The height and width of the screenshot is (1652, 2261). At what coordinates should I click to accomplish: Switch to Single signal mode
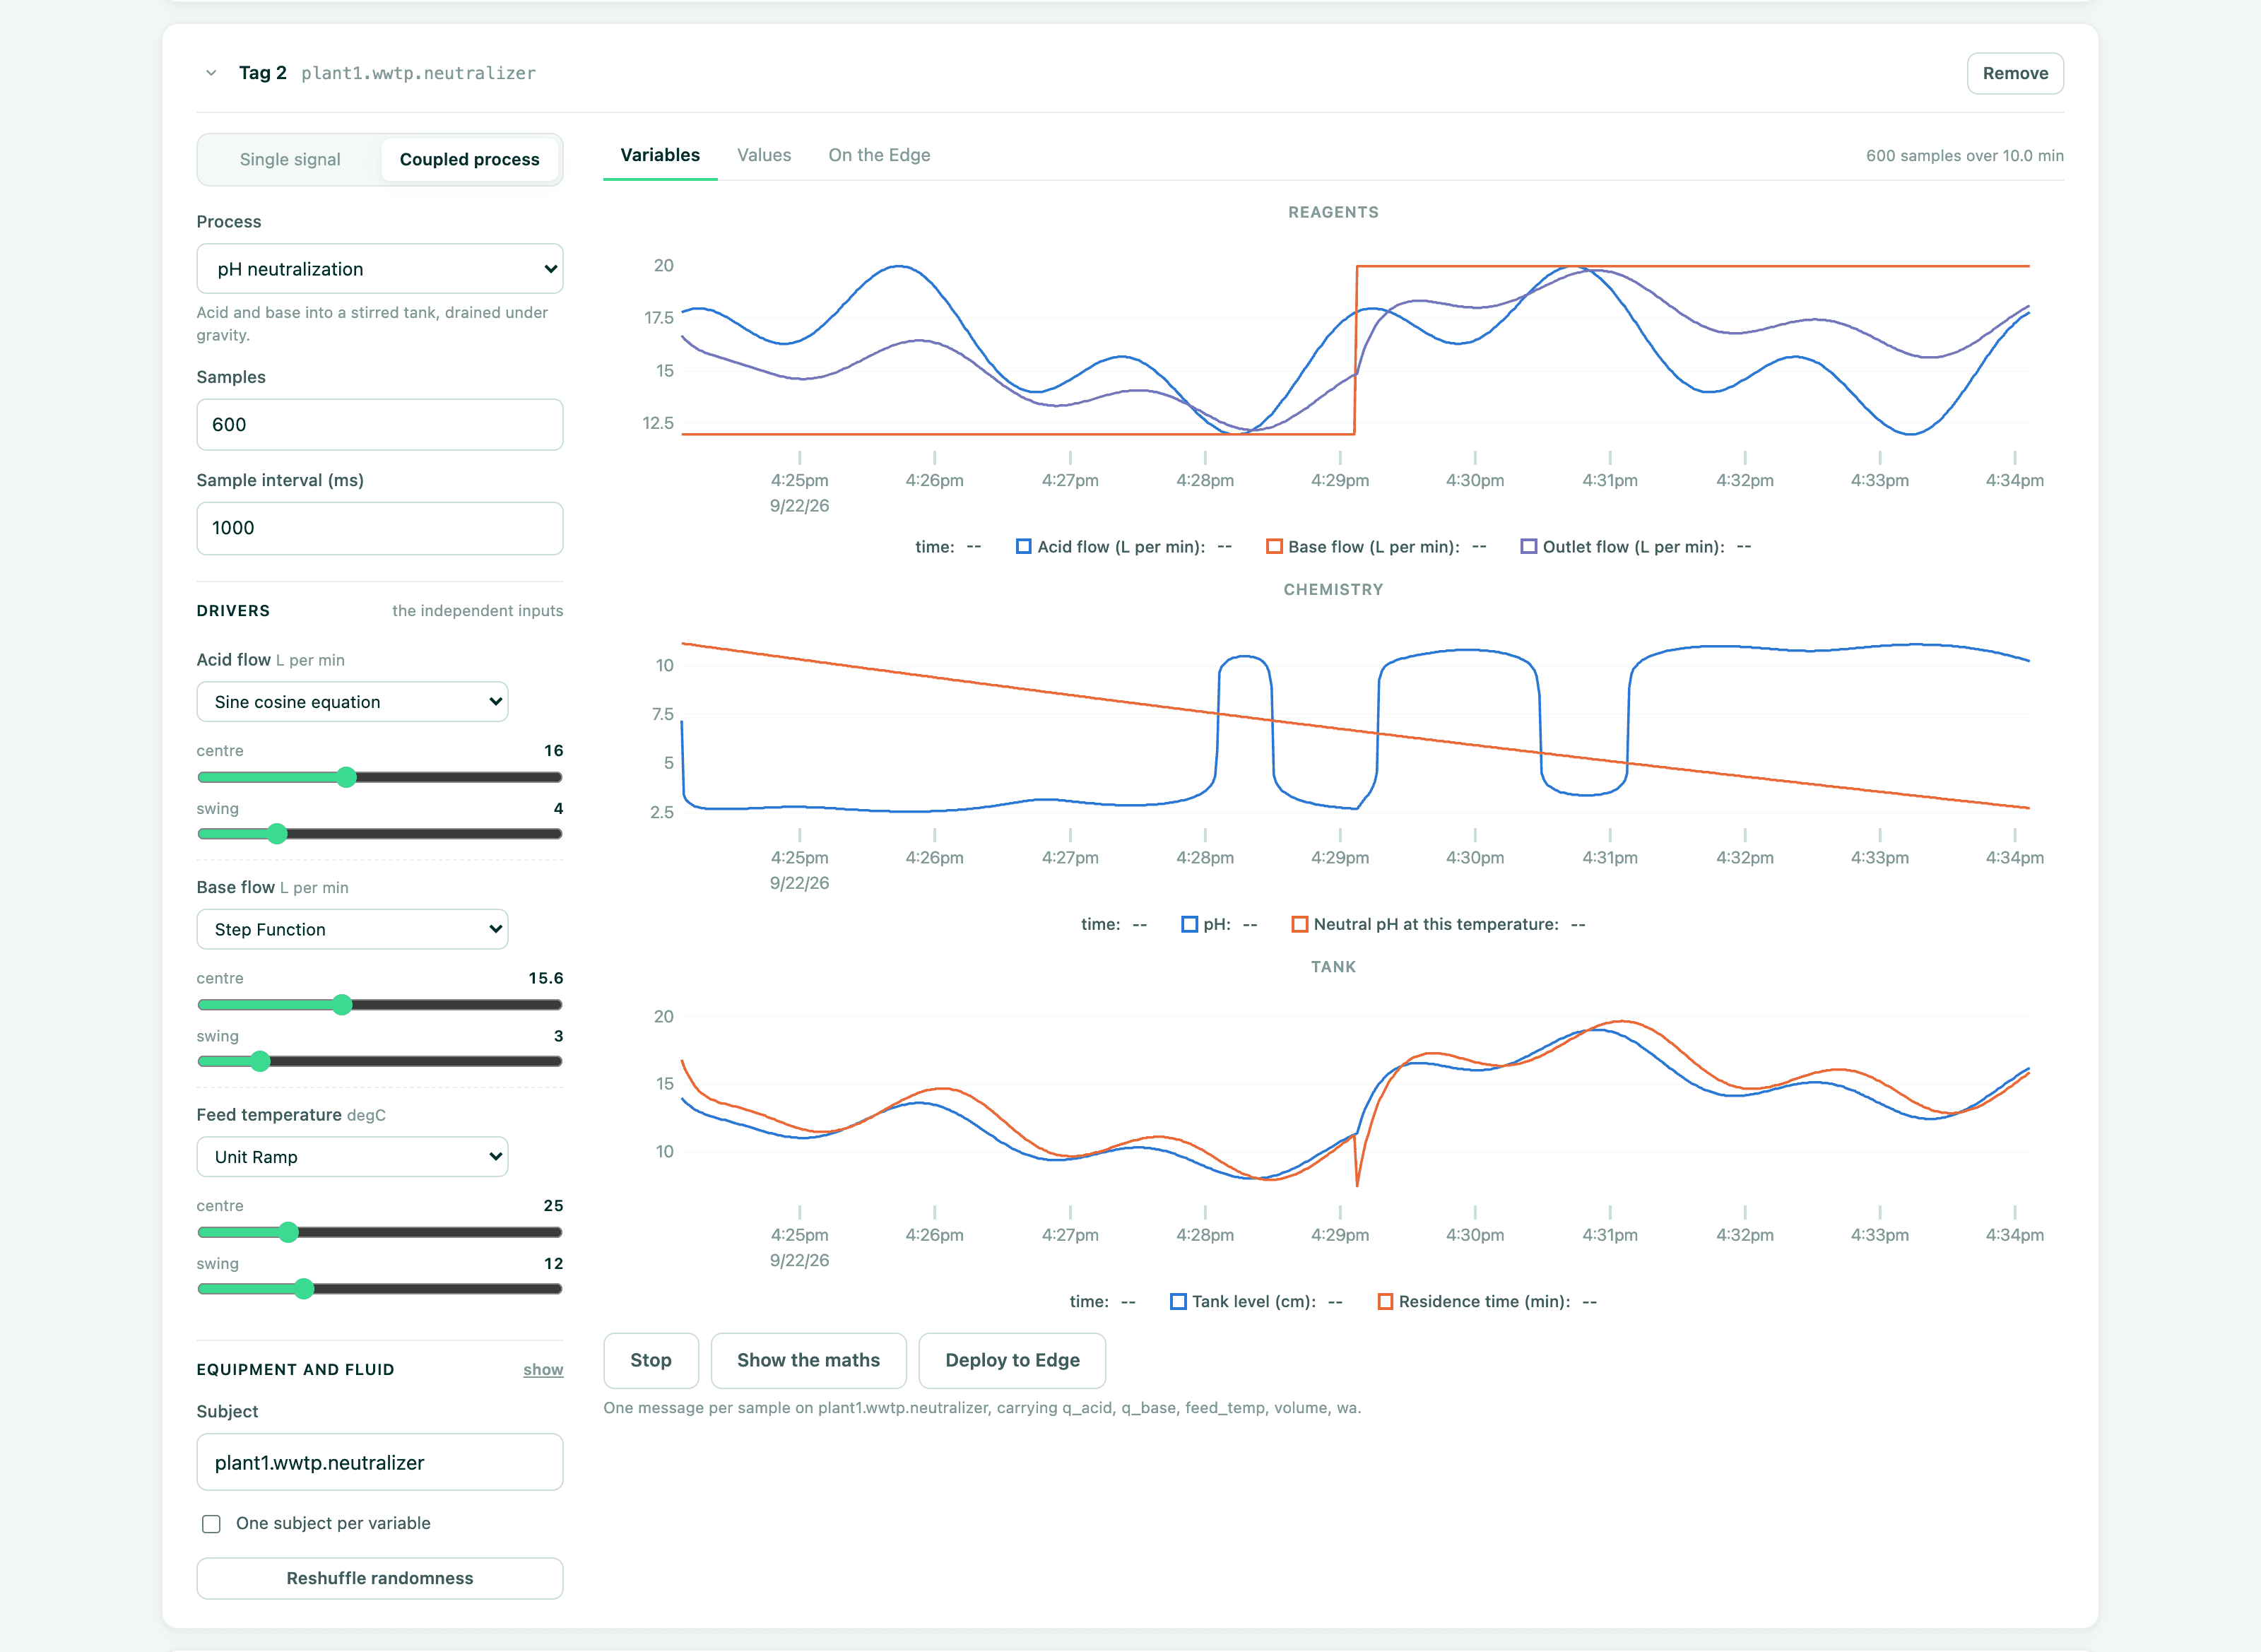click(290, 159)
